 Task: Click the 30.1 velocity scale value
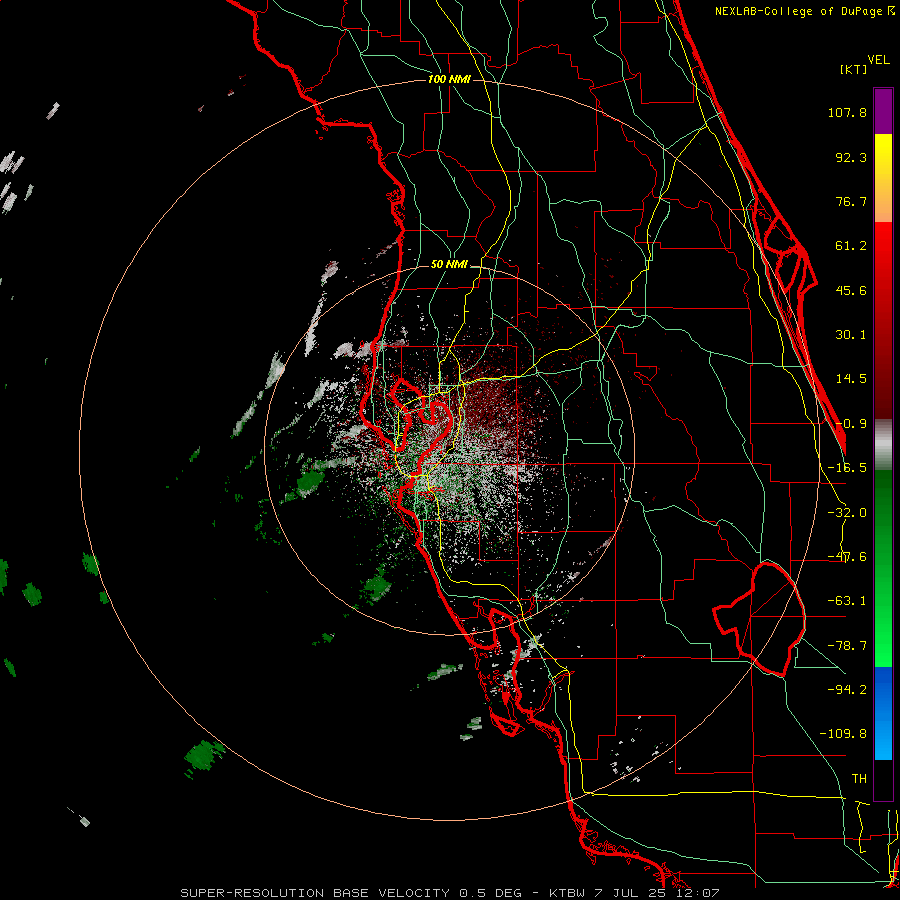pos(851,335)
